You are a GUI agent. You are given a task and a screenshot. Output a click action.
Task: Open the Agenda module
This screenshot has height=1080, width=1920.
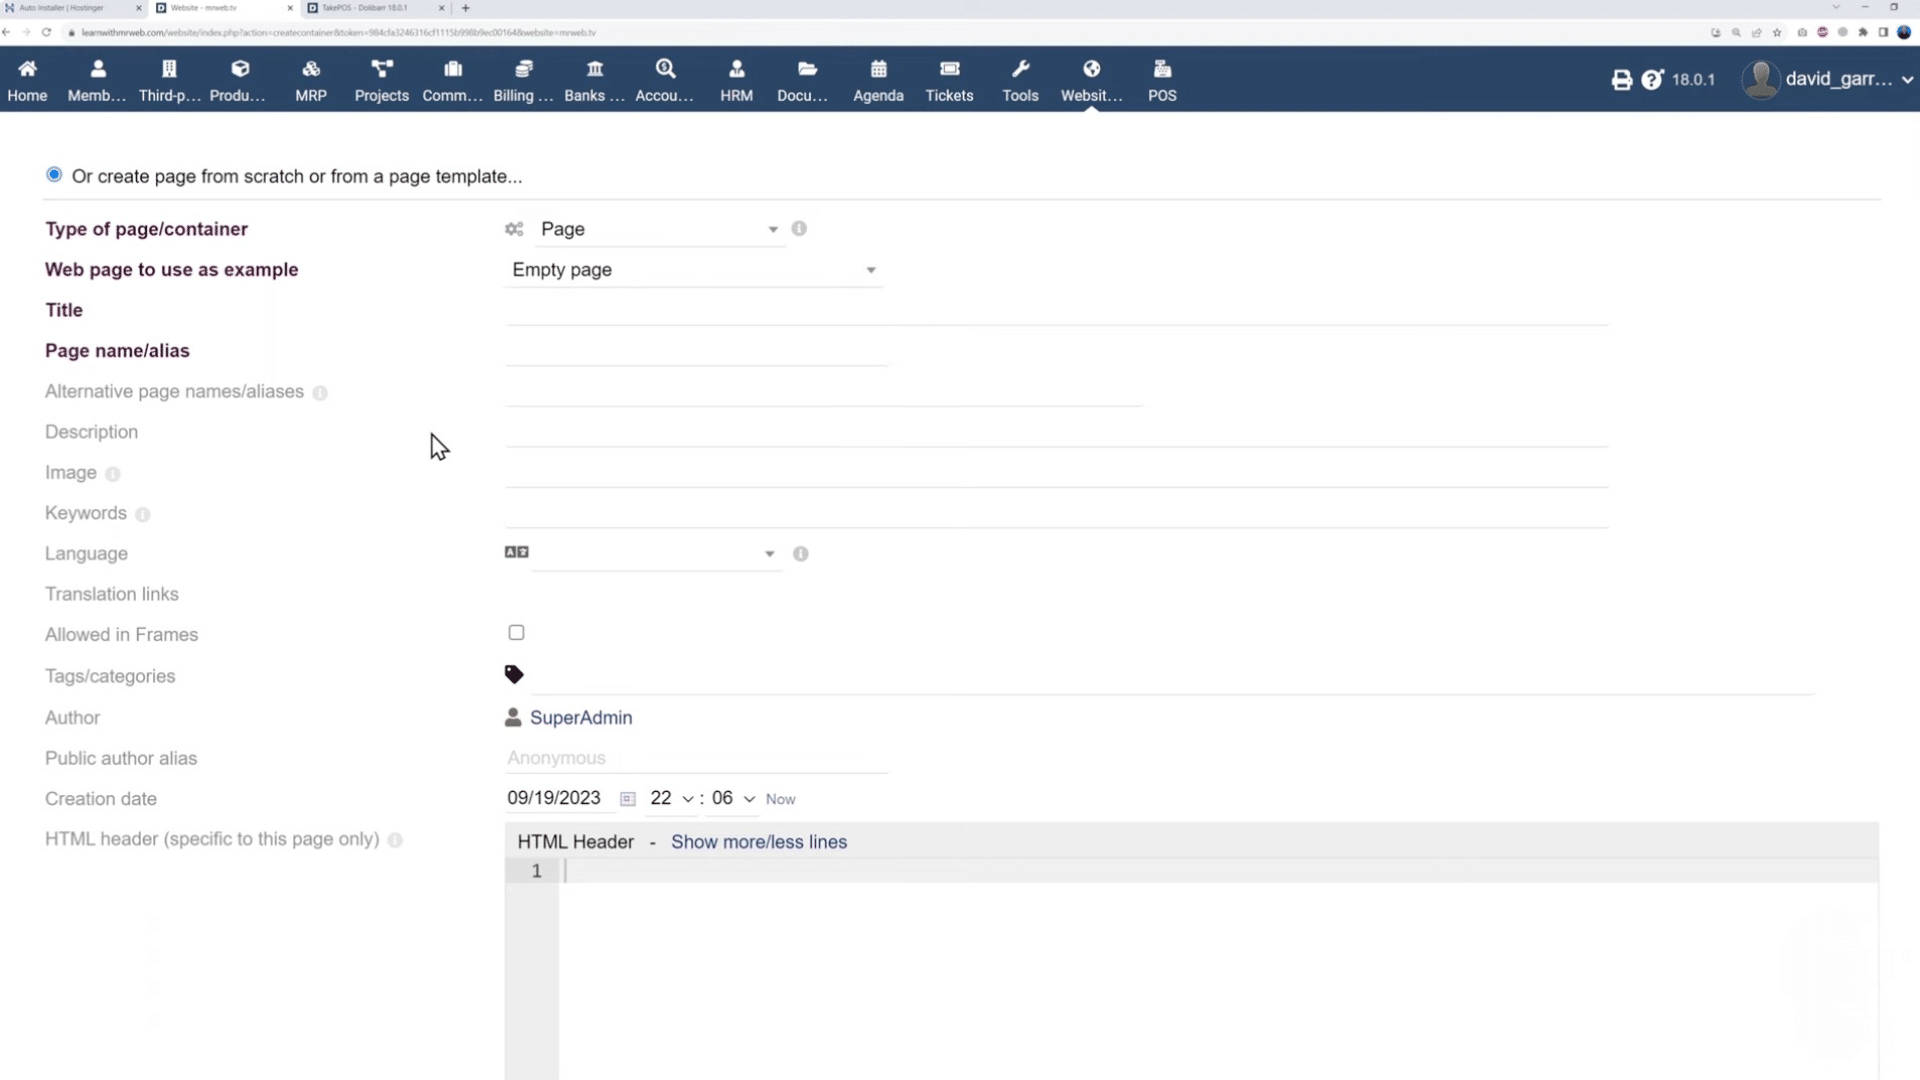(878, 80)
